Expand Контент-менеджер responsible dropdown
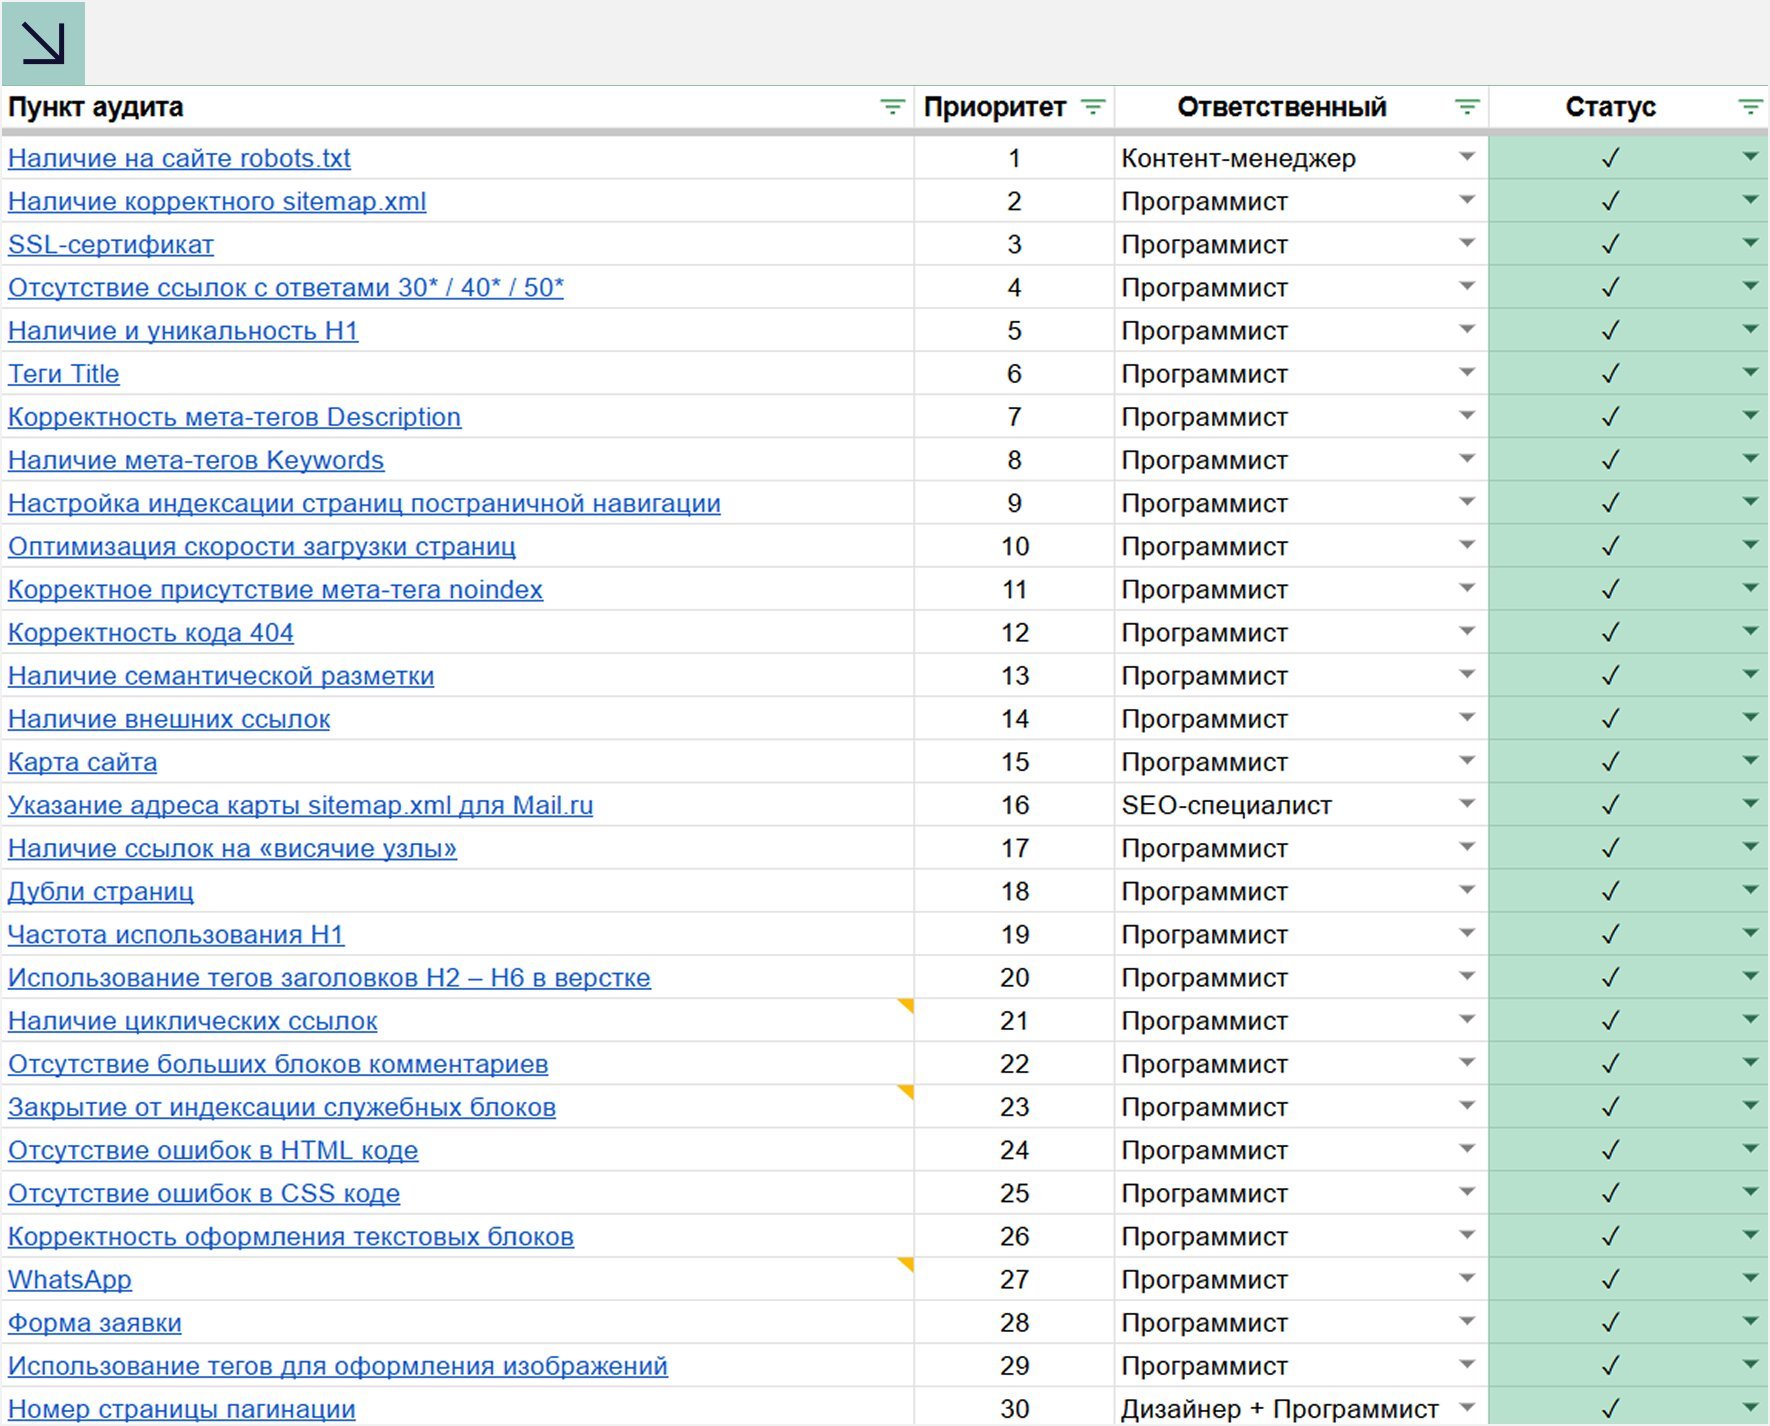Viewport: 1770px width, 1426px height. pos(1466,157)
